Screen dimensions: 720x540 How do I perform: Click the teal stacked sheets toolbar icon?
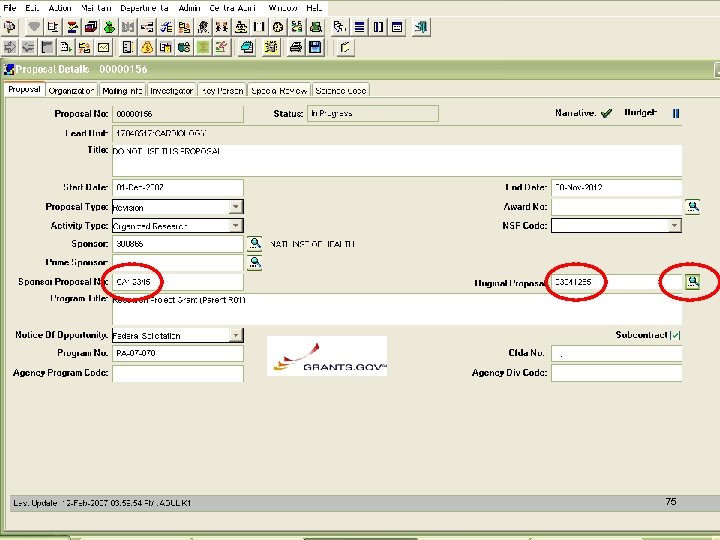(247, 47)
